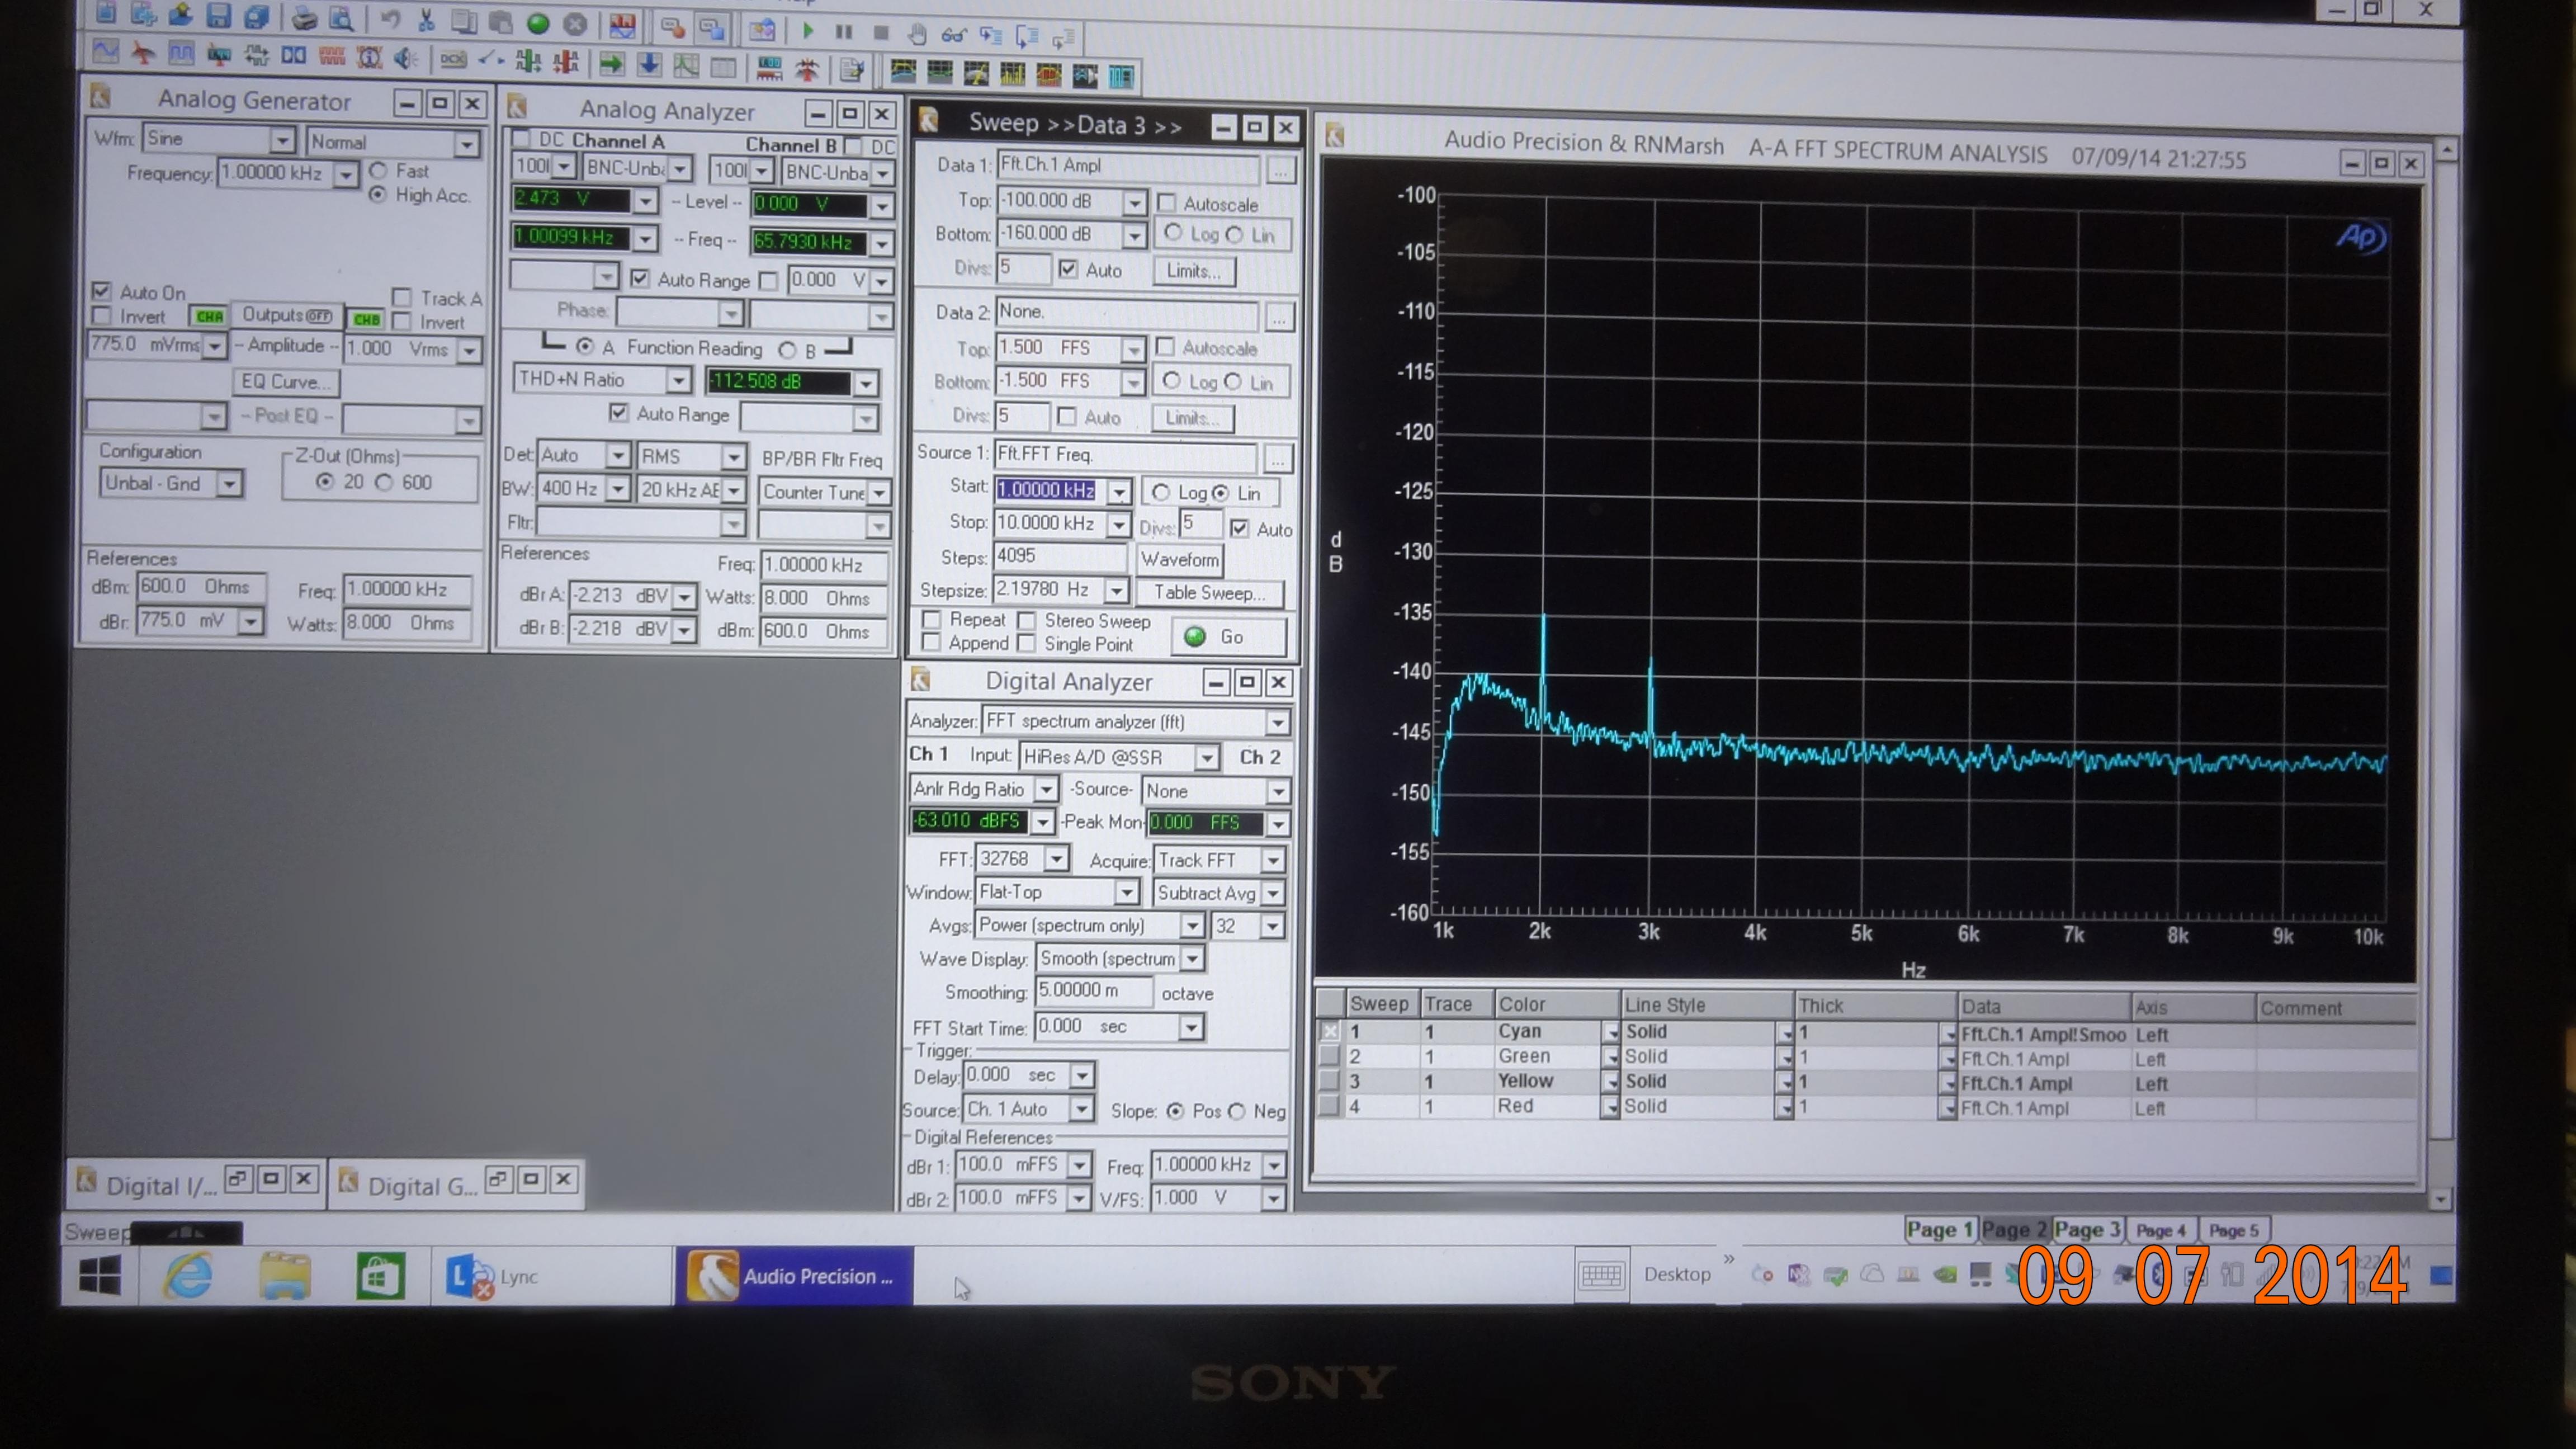Screen dimensions: 2576x1449
Task: Switch to the Page 3 tab
Action: pyautogui.click(x=2087, y=1230)
